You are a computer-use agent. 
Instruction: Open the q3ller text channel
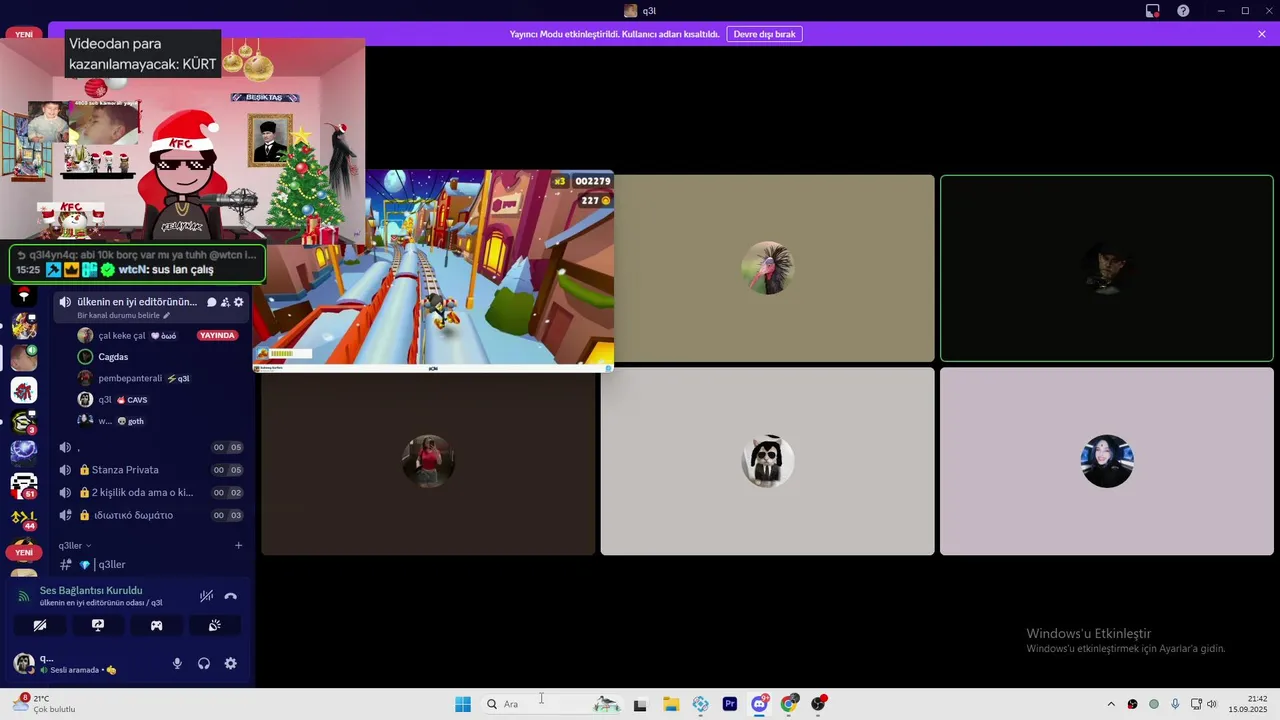click(150, 565)
